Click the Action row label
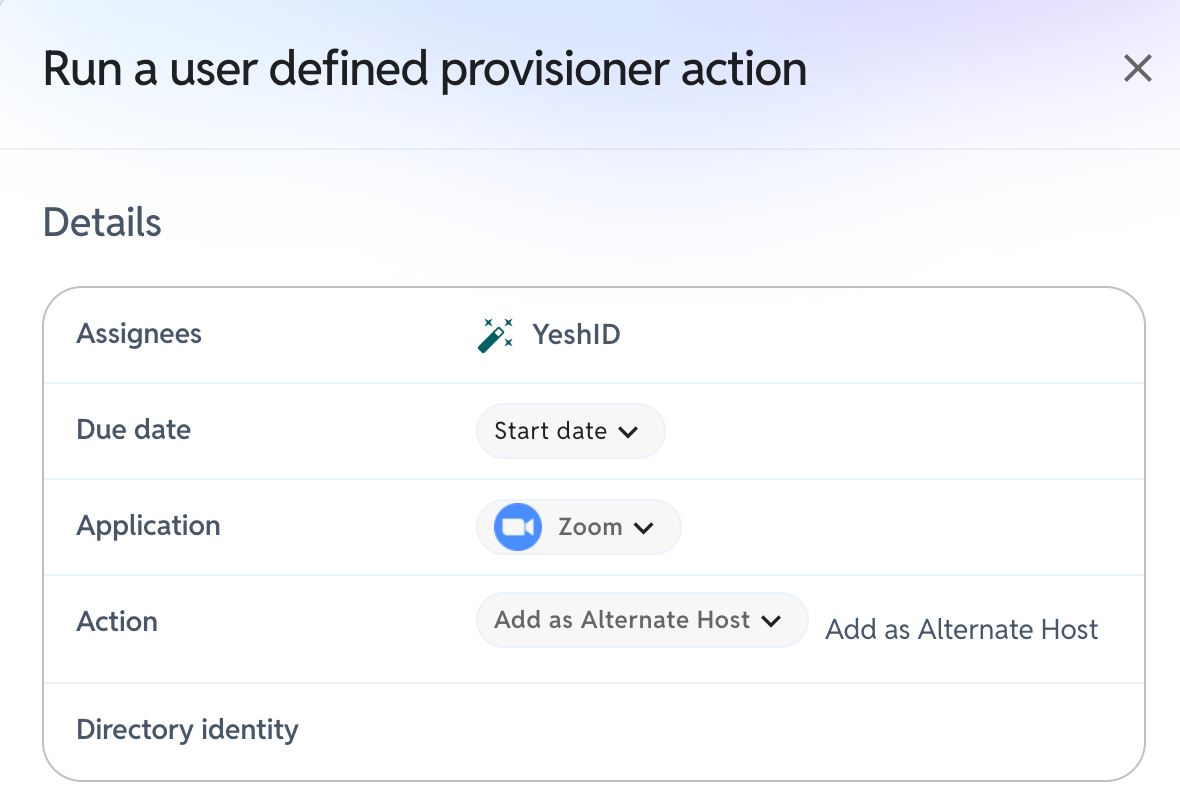The image size is (1180, 796). tap(117, 622)
